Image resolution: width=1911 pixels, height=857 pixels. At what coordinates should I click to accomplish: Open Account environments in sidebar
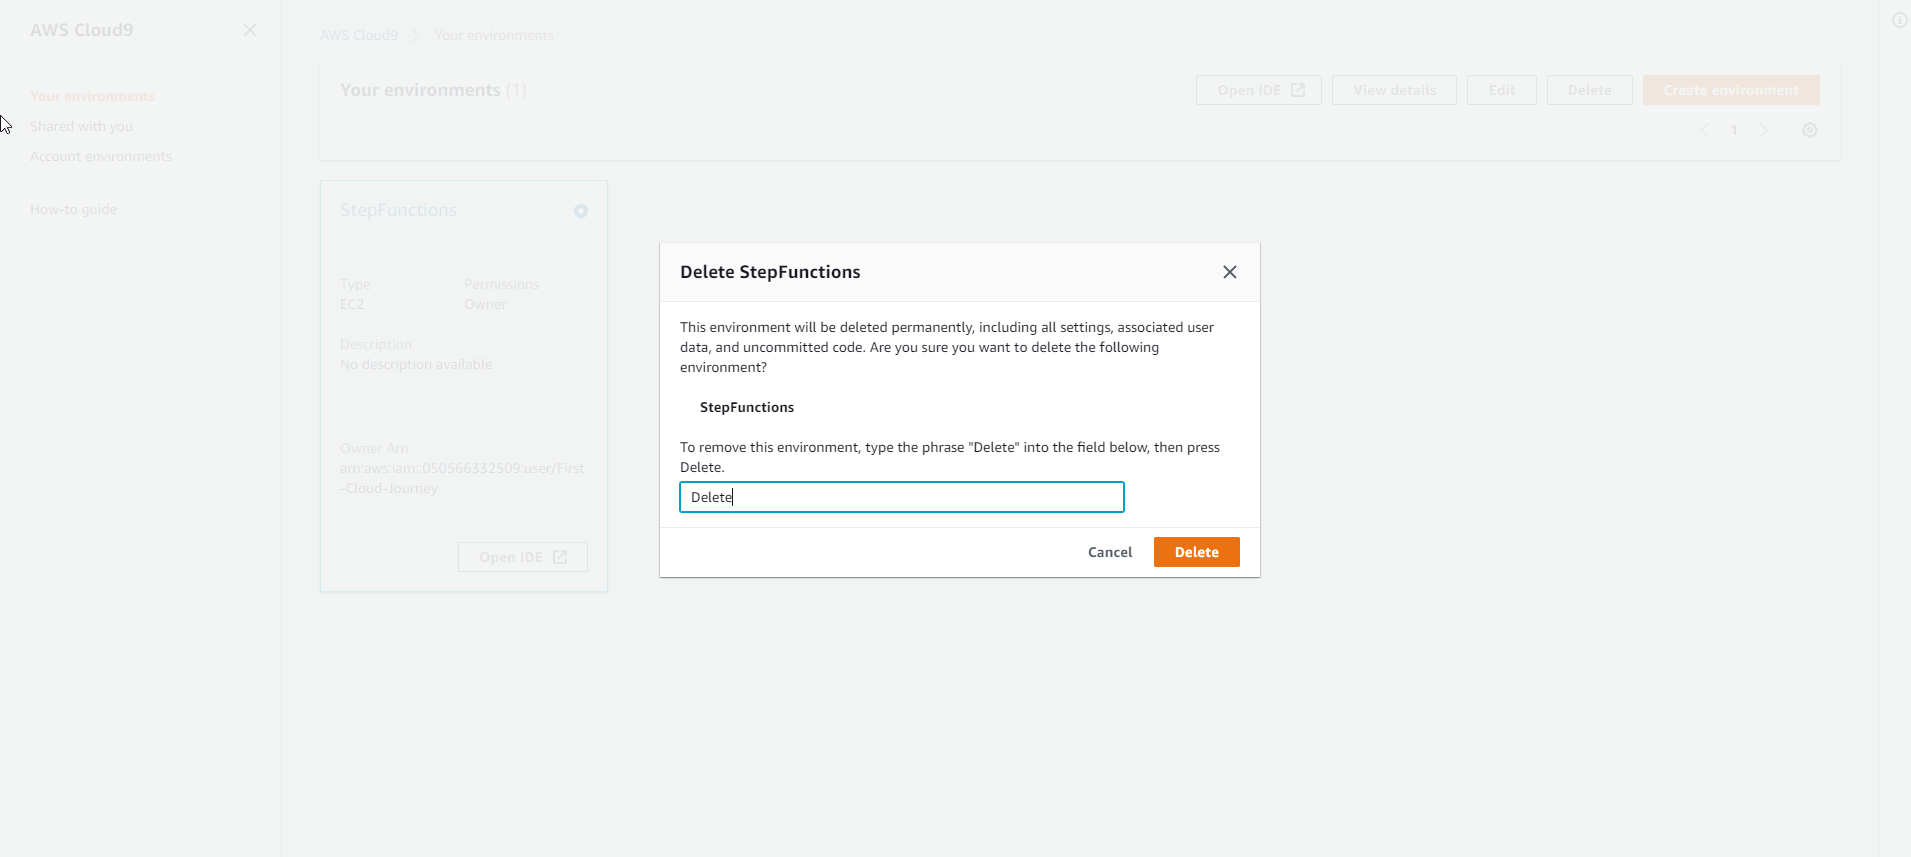point(101,156)
